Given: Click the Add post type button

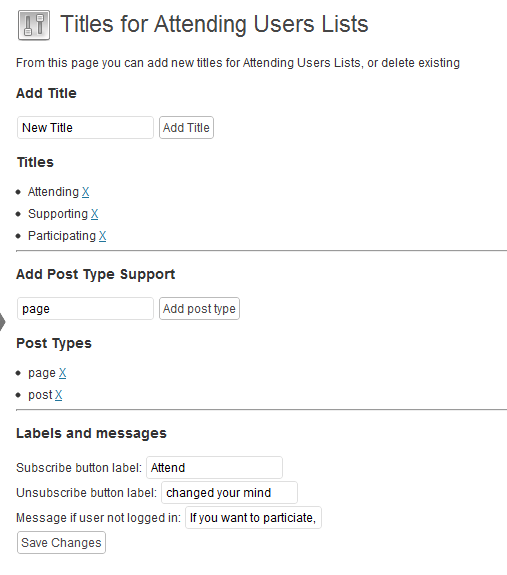Looking at the screenshot, I should pos(199,309).
